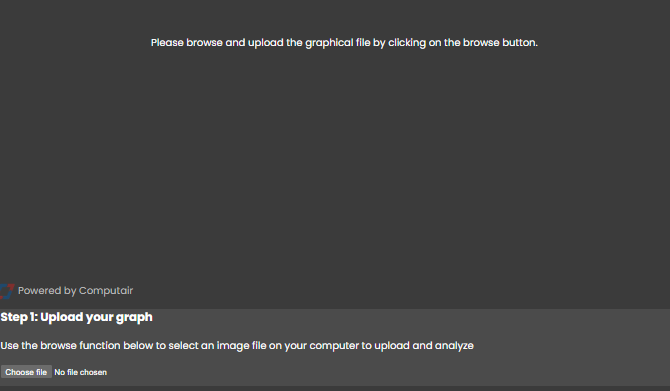Click the word chosen next to Choose file
Screen dimensions: 670x391
(x=93, y=372)
